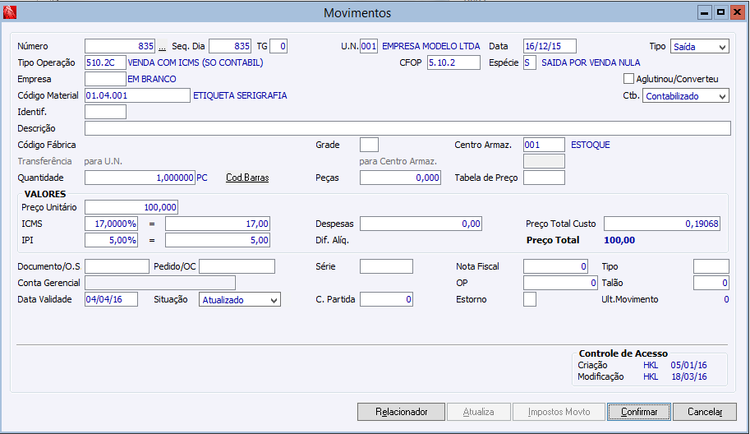Click the Cod.Barras link

coord(247,178)
